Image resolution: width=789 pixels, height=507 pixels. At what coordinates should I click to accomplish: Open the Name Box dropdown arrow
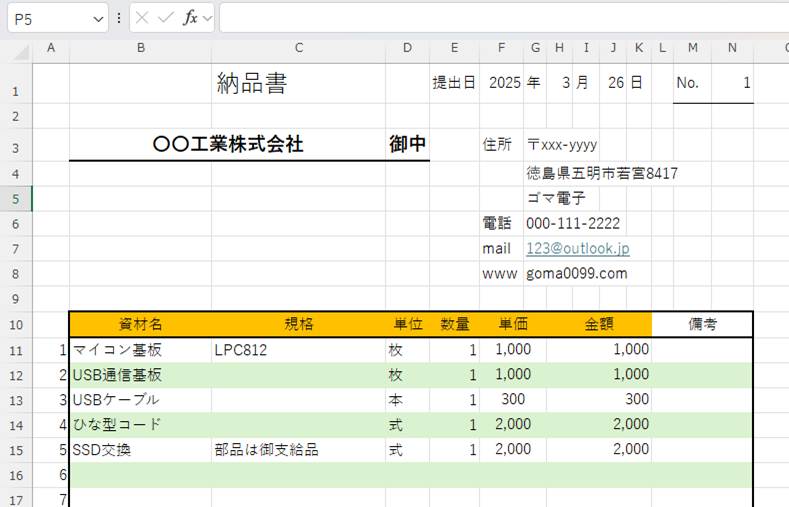pos(98,19)
